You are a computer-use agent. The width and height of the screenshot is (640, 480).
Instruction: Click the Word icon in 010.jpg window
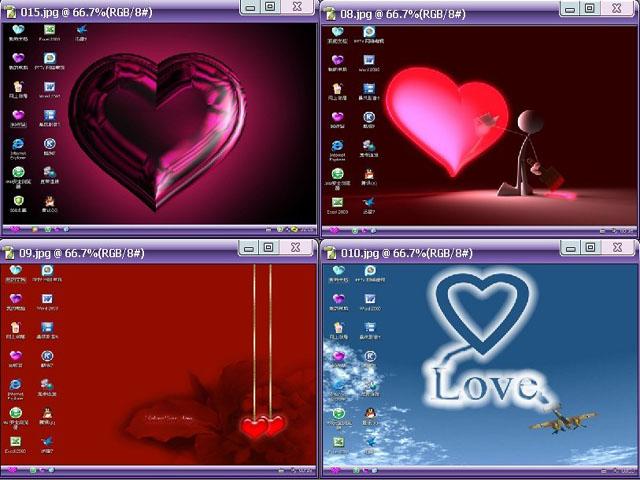pos(370,299)
